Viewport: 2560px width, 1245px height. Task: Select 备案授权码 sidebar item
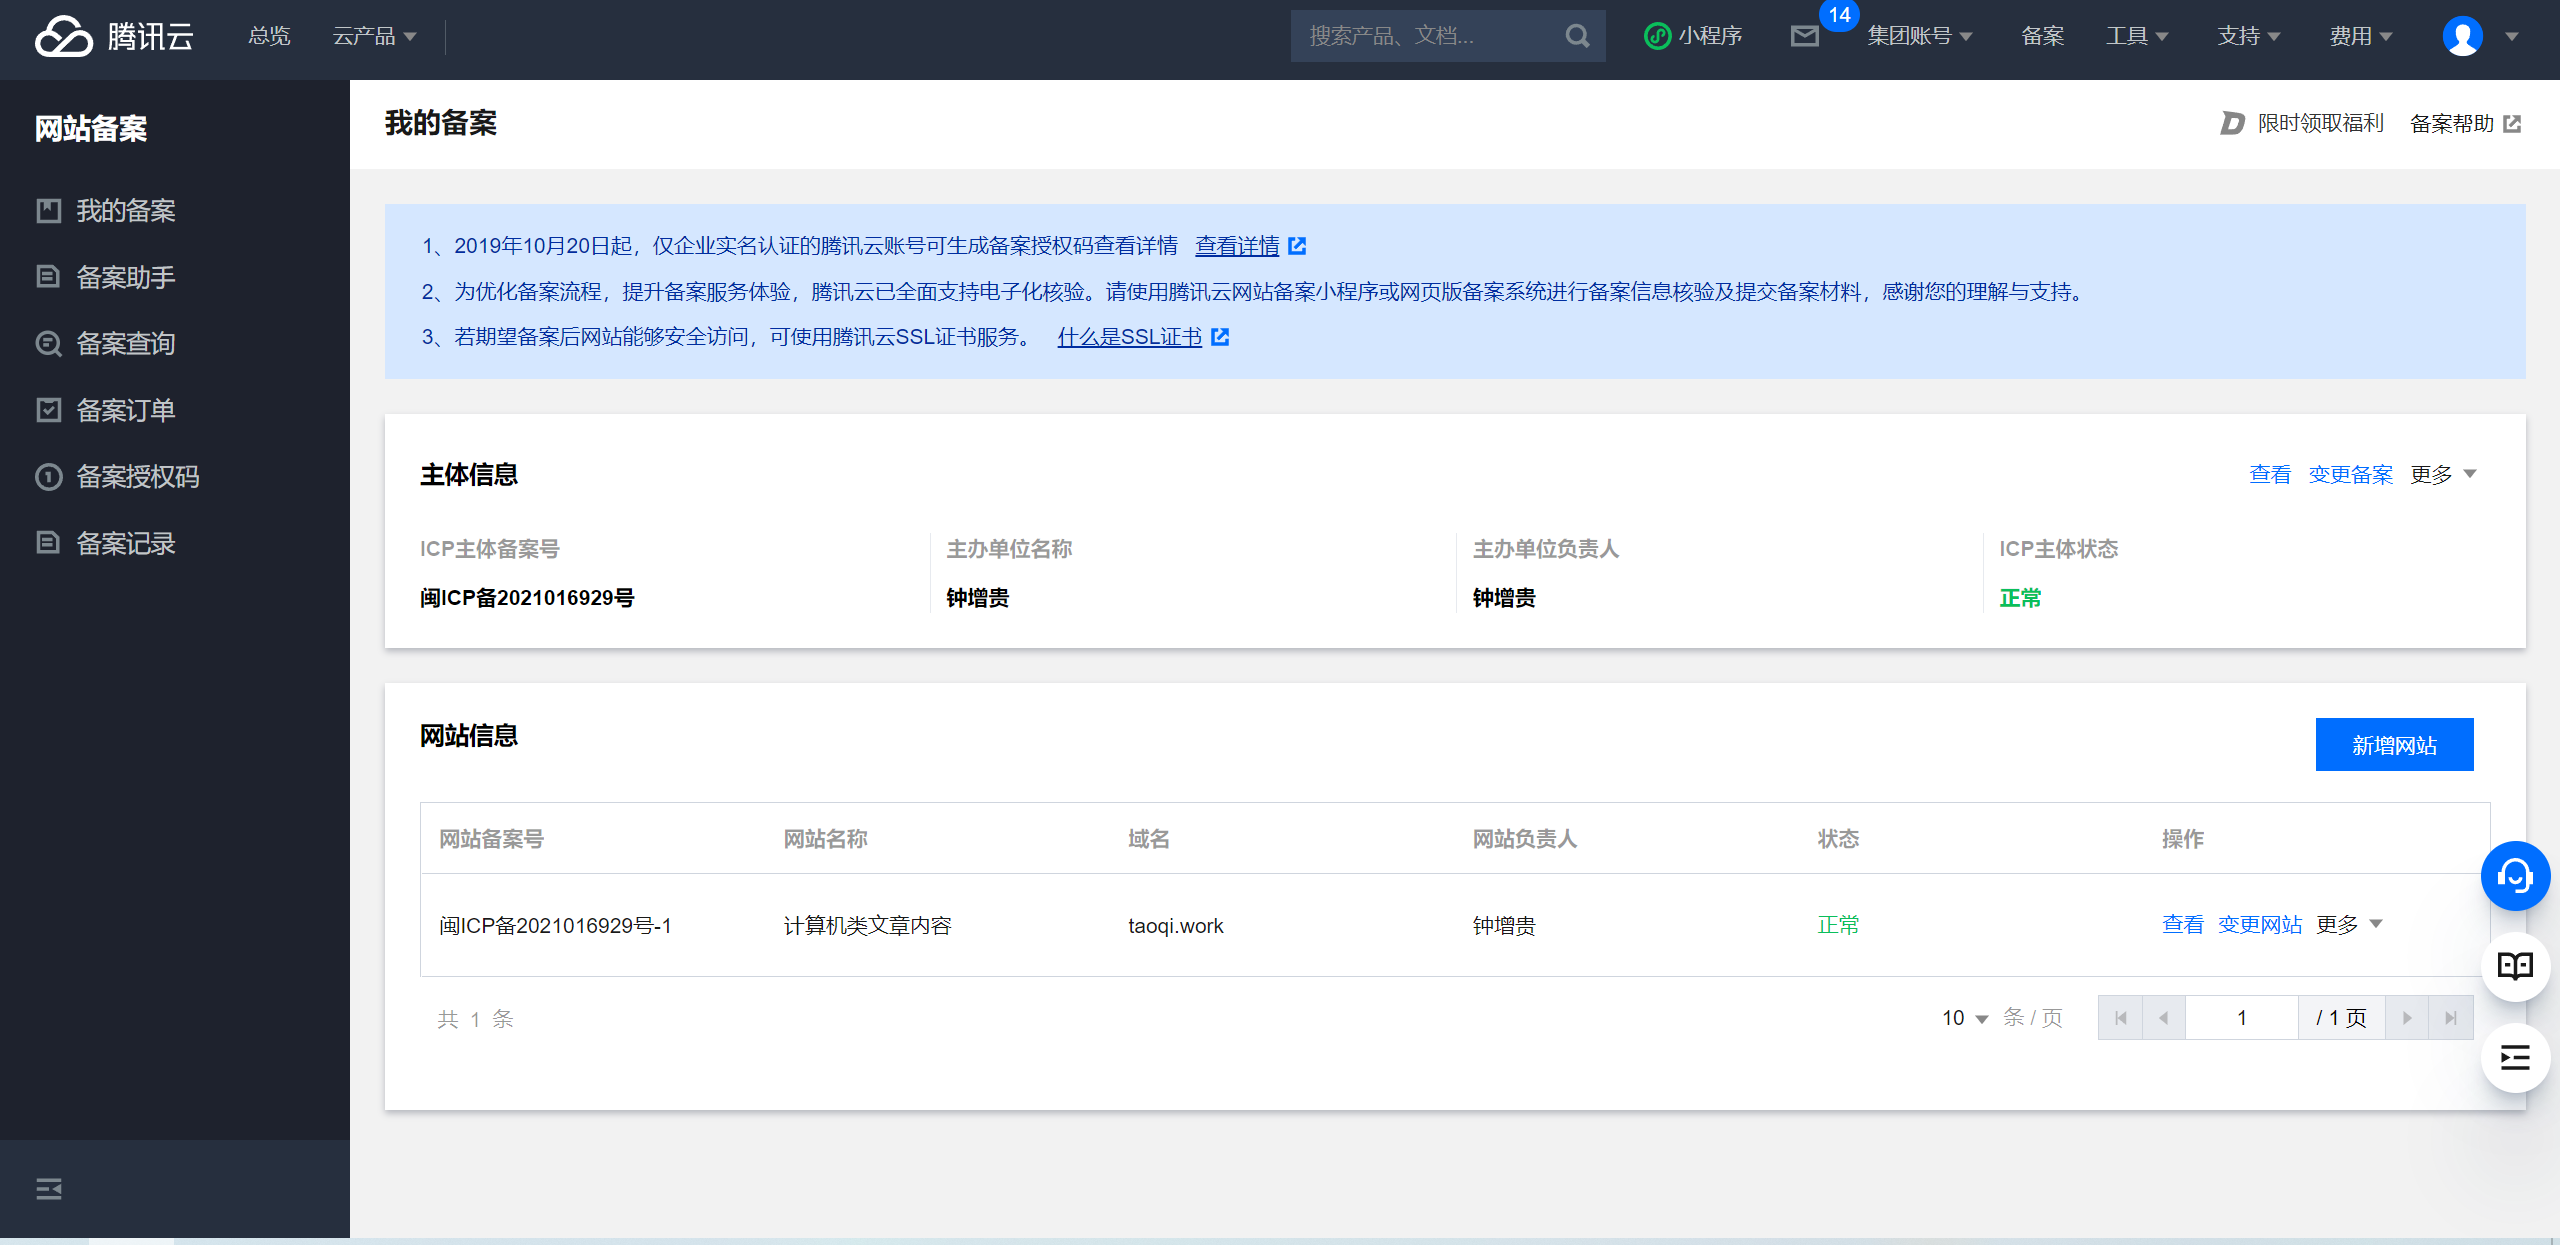(138, 477)
